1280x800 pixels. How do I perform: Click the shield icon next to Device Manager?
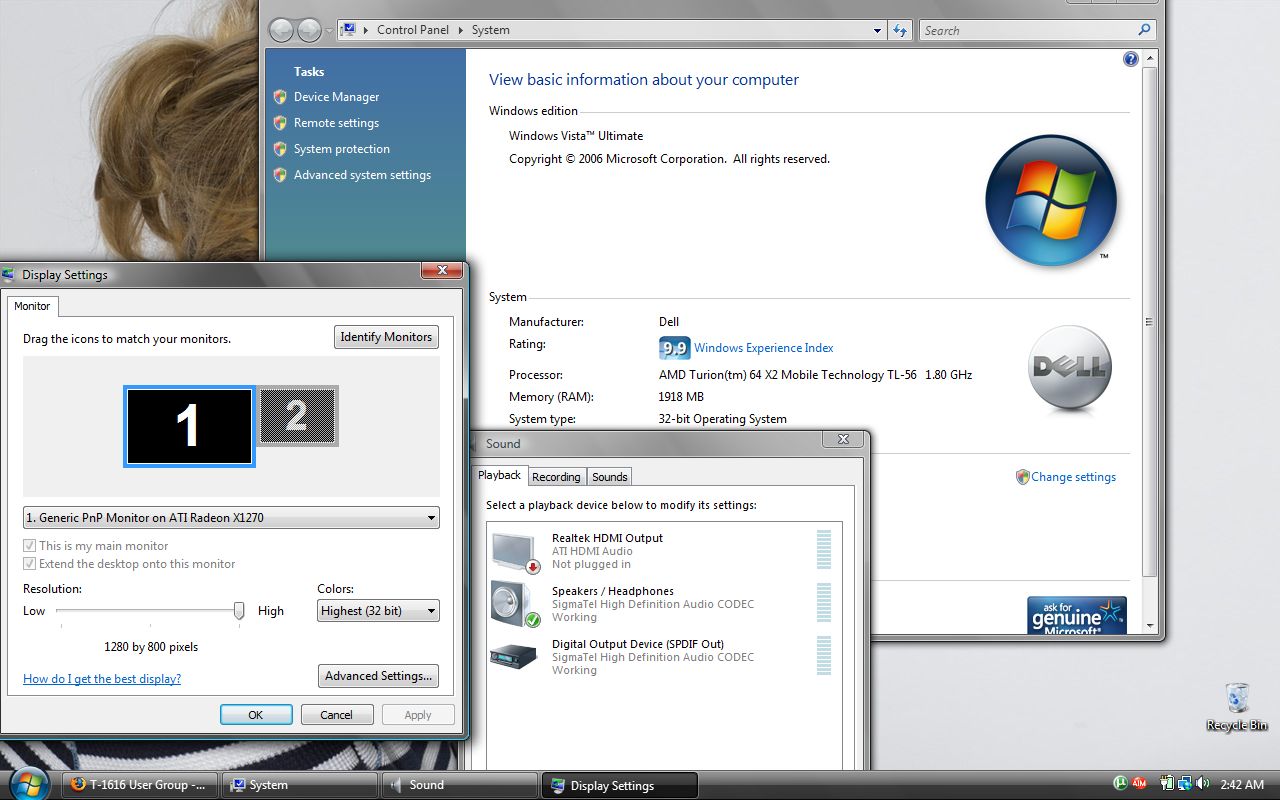[280, 97]
